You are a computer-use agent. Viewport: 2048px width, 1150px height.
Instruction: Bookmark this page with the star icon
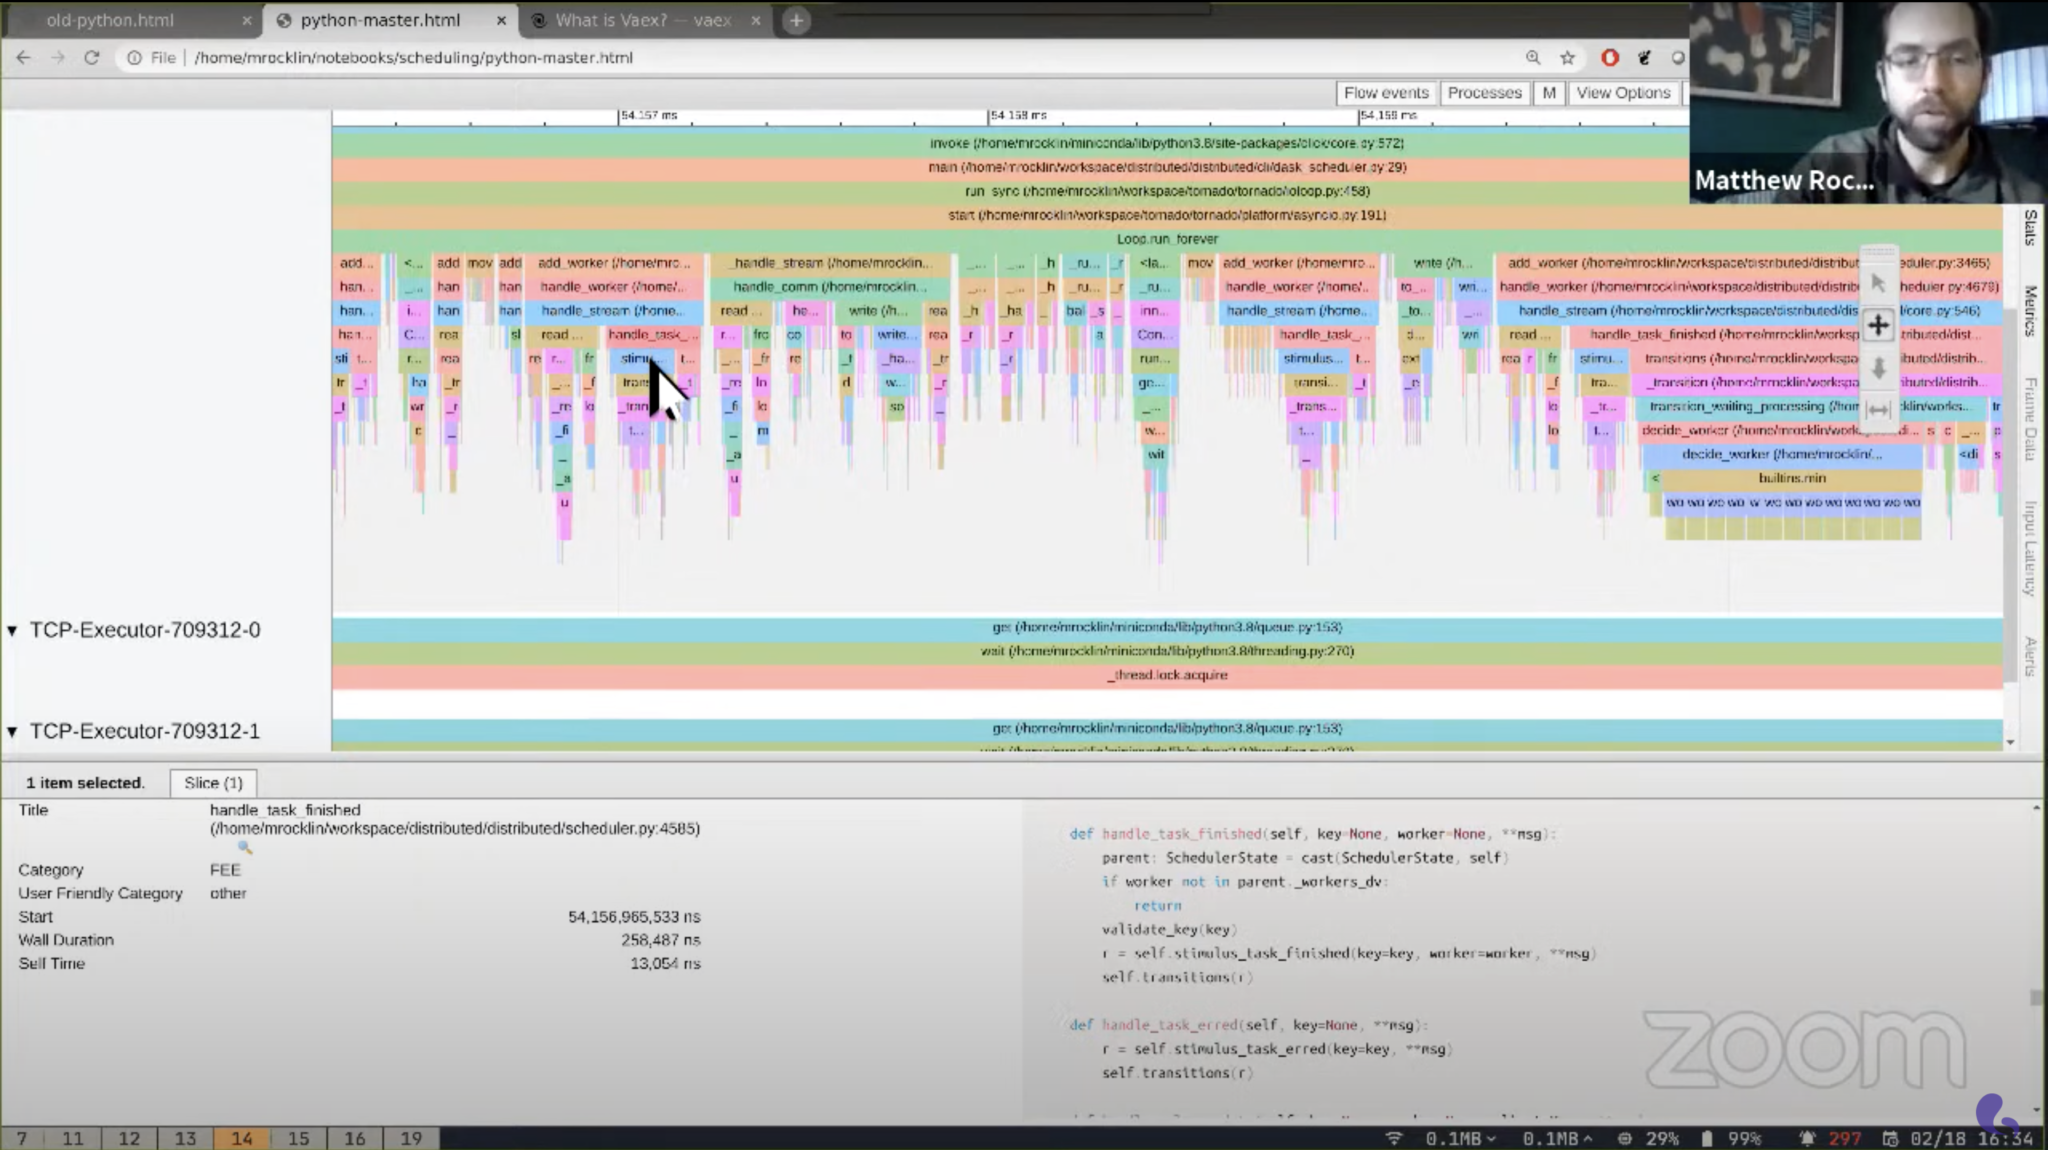coord(1568,58)
